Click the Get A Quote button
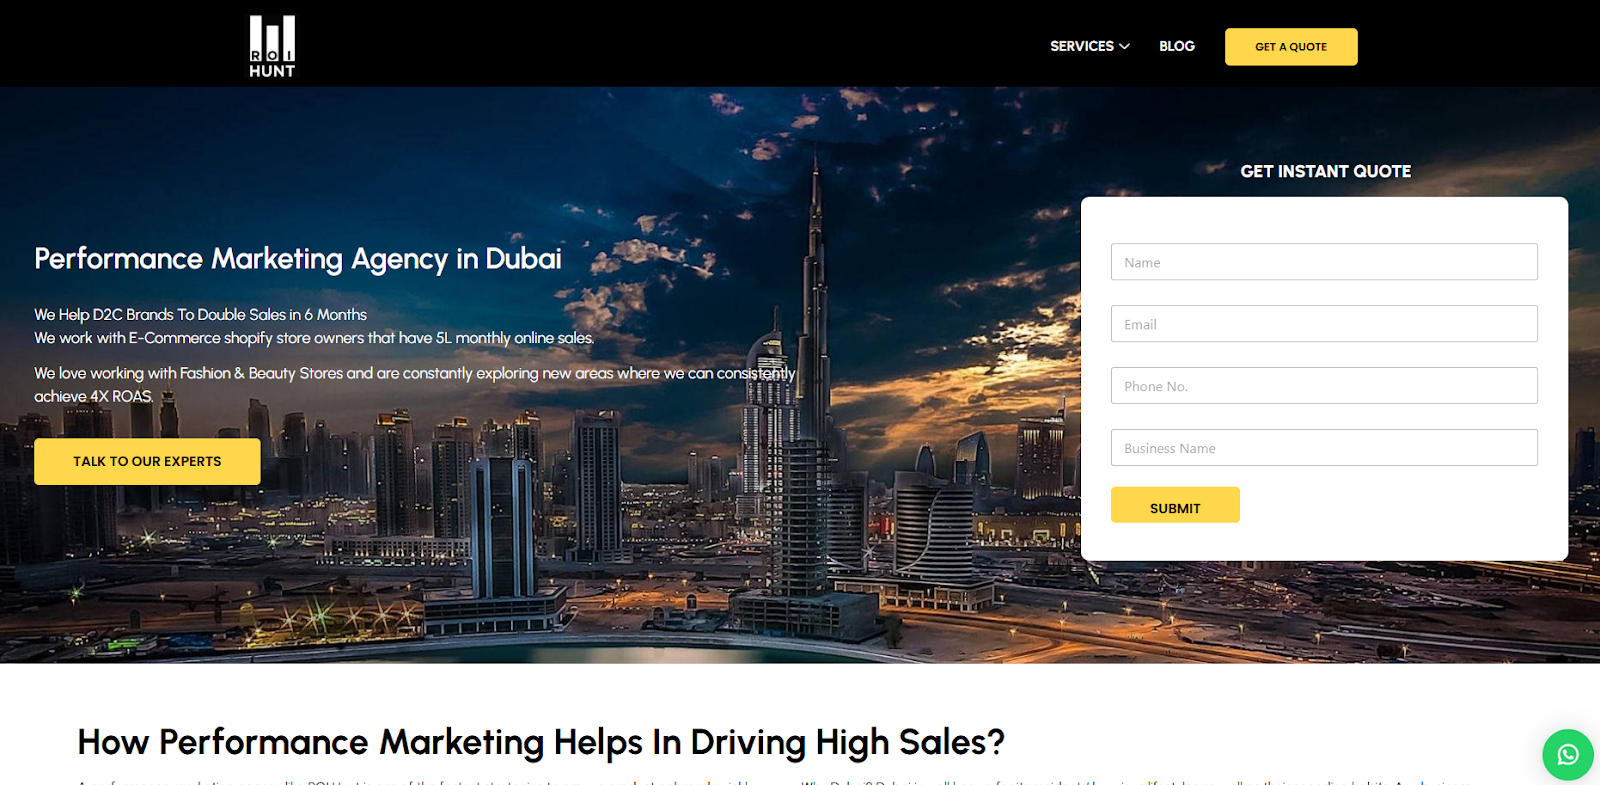 pos(1291,47)
